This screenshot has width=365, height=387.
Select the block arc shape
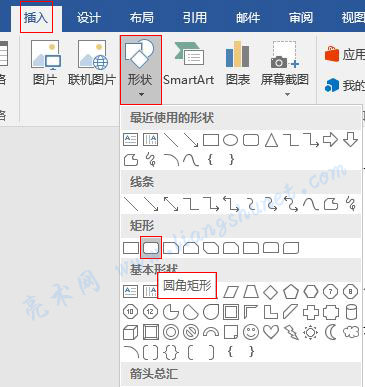tap(211, 332)
